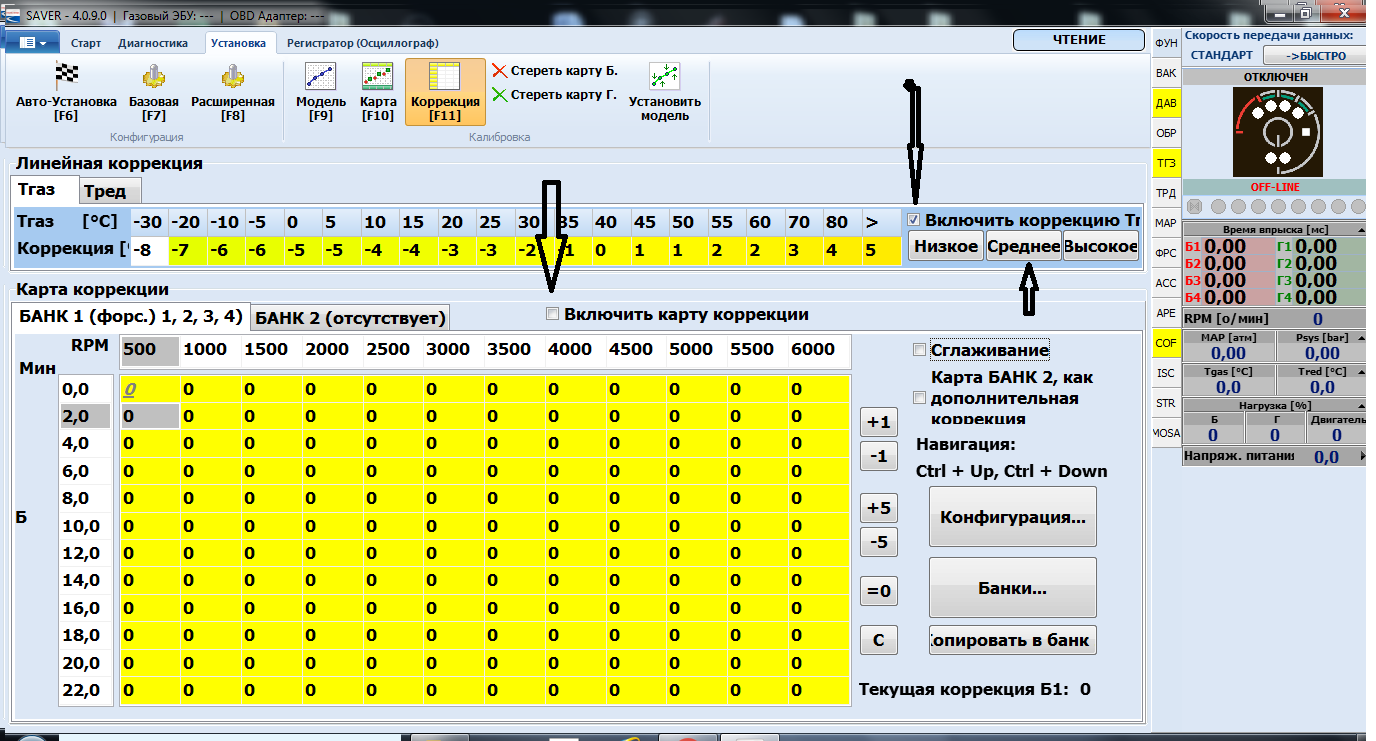1376x741 pixels.
Task: Open Базовая [F7] configuration
Action: (153, 77)
